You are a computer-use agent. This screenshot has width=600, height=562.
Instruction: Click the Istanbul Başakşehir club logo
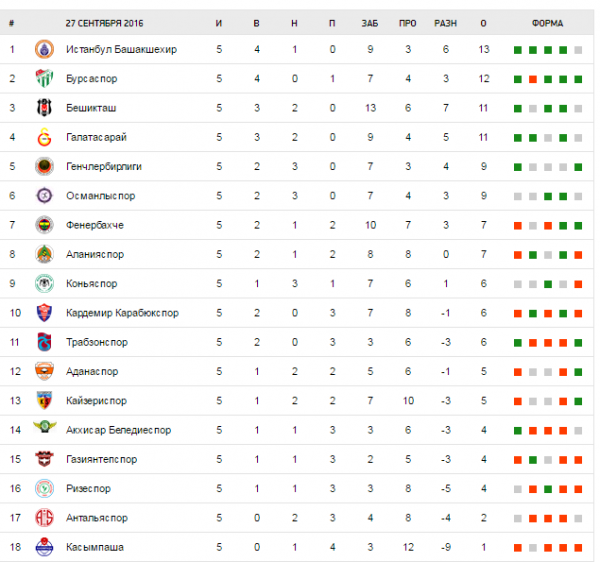pyautogui.click(x=43, y=49)
